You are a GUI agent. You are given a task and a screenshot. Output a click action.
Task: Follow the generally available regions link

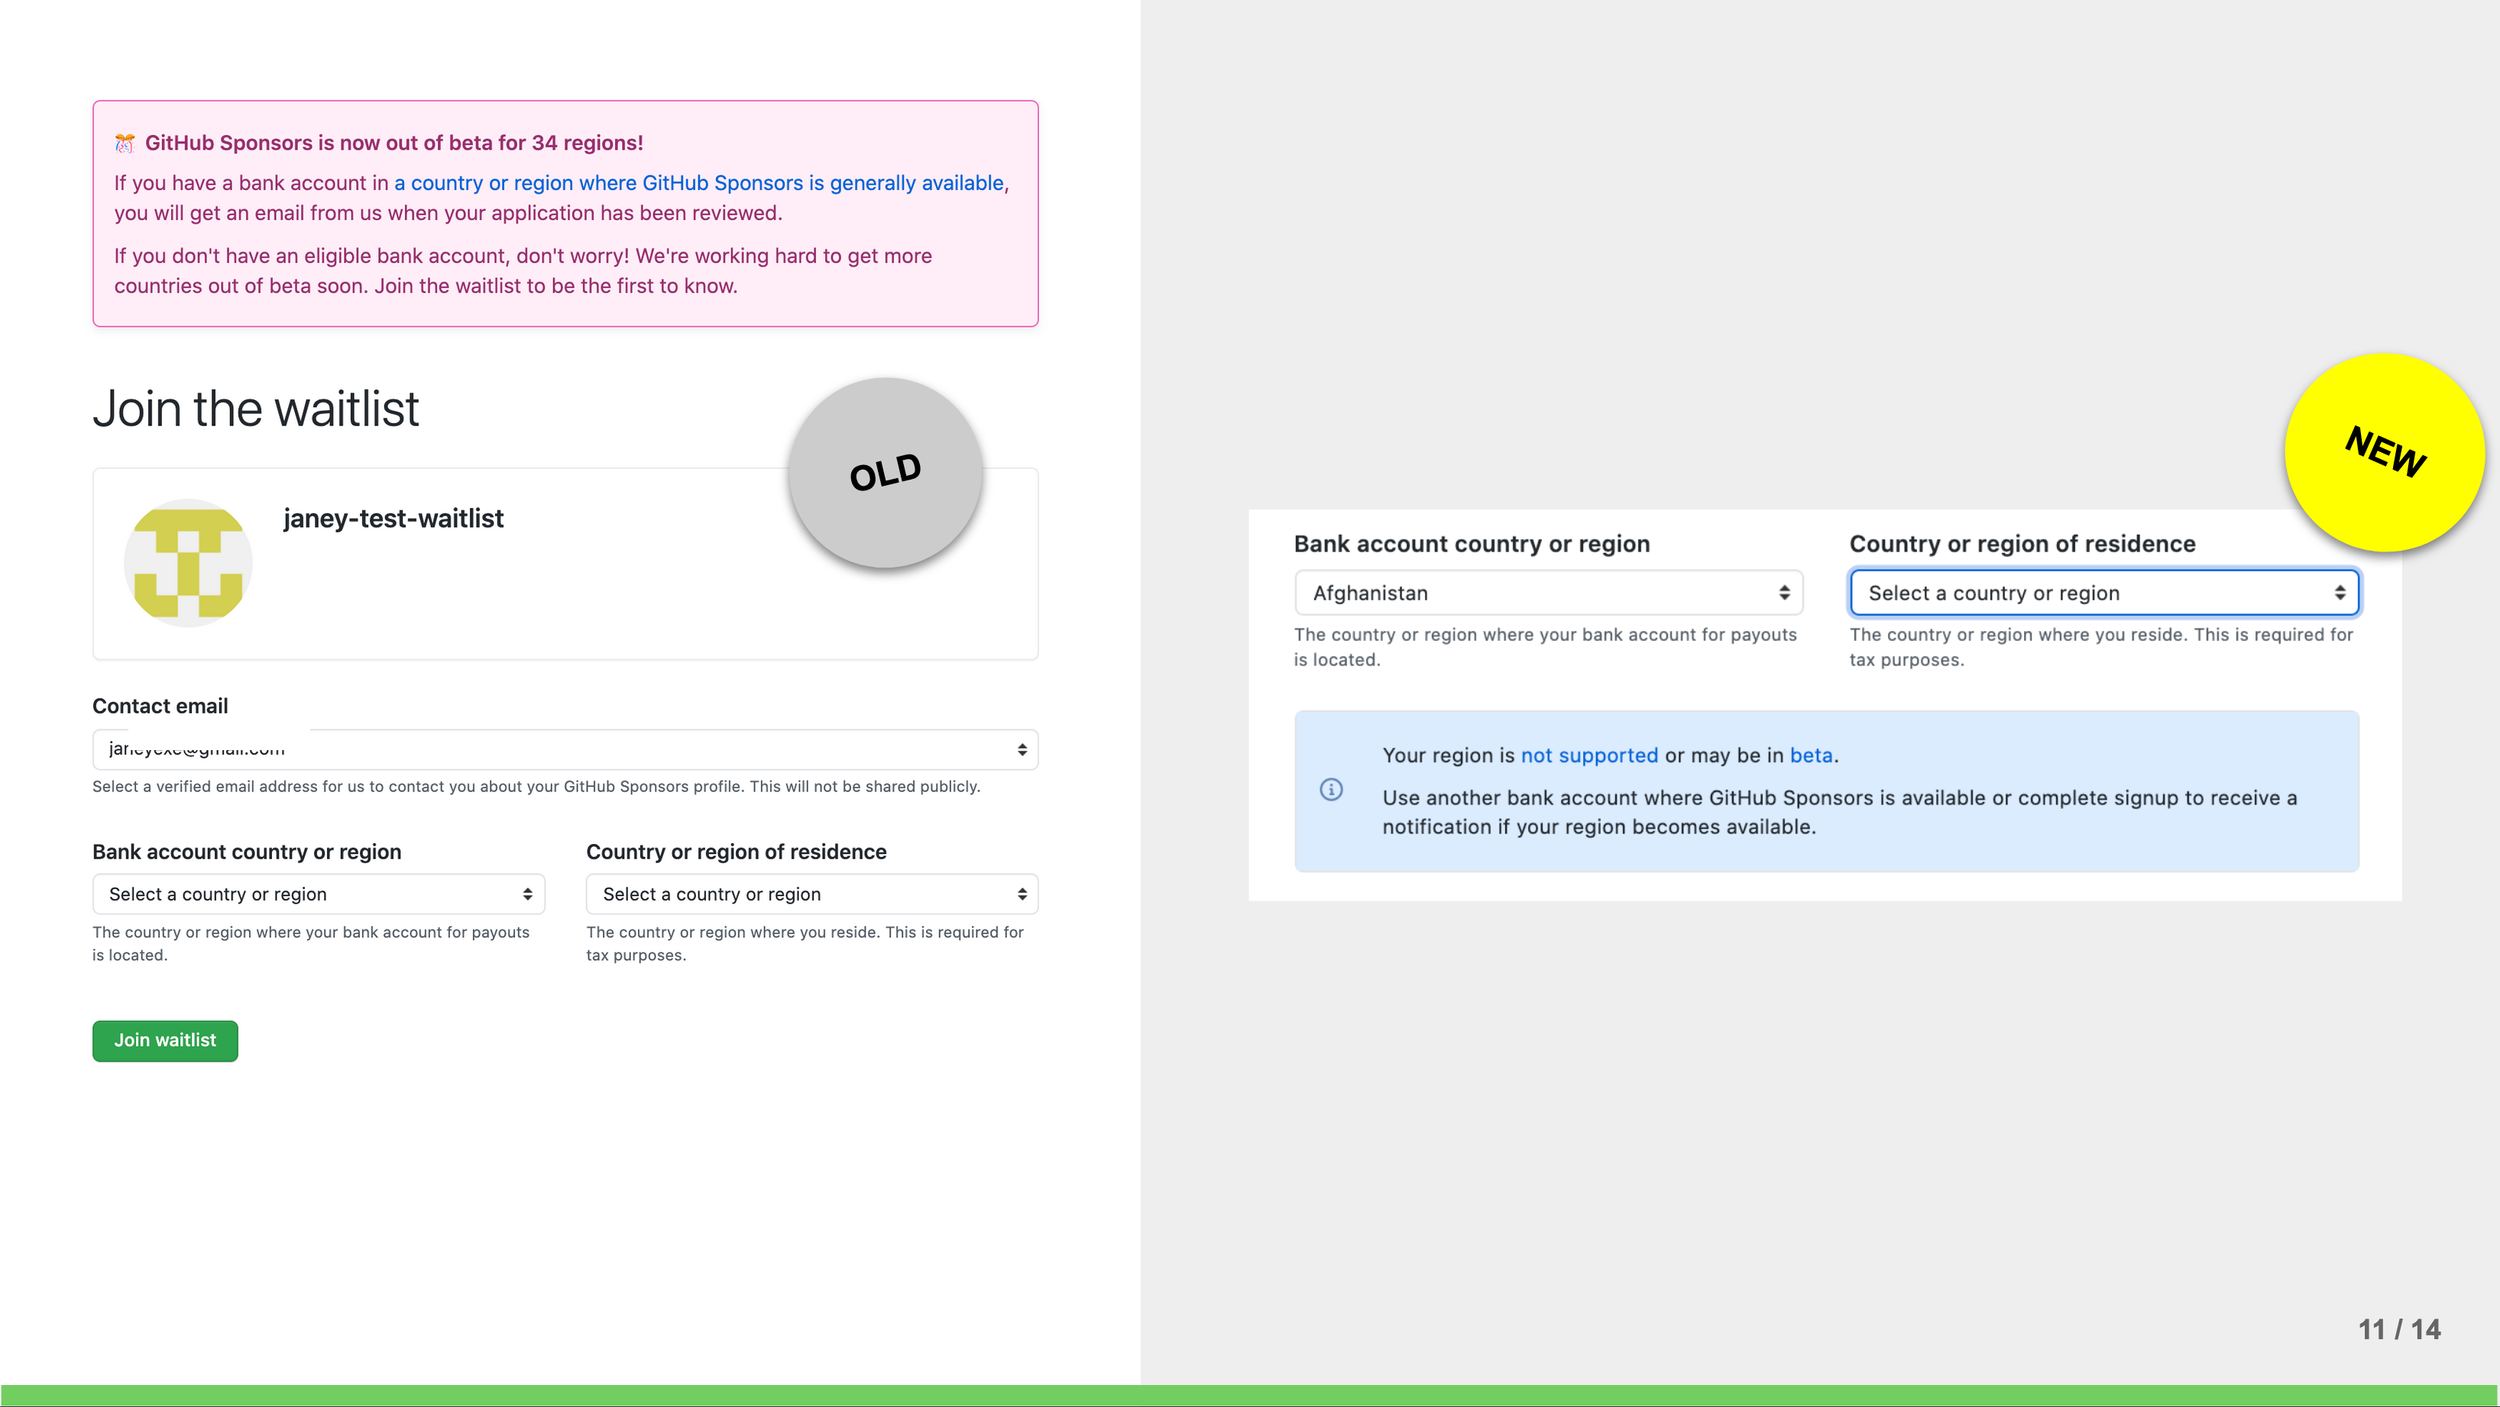click(x=699, y=183)
